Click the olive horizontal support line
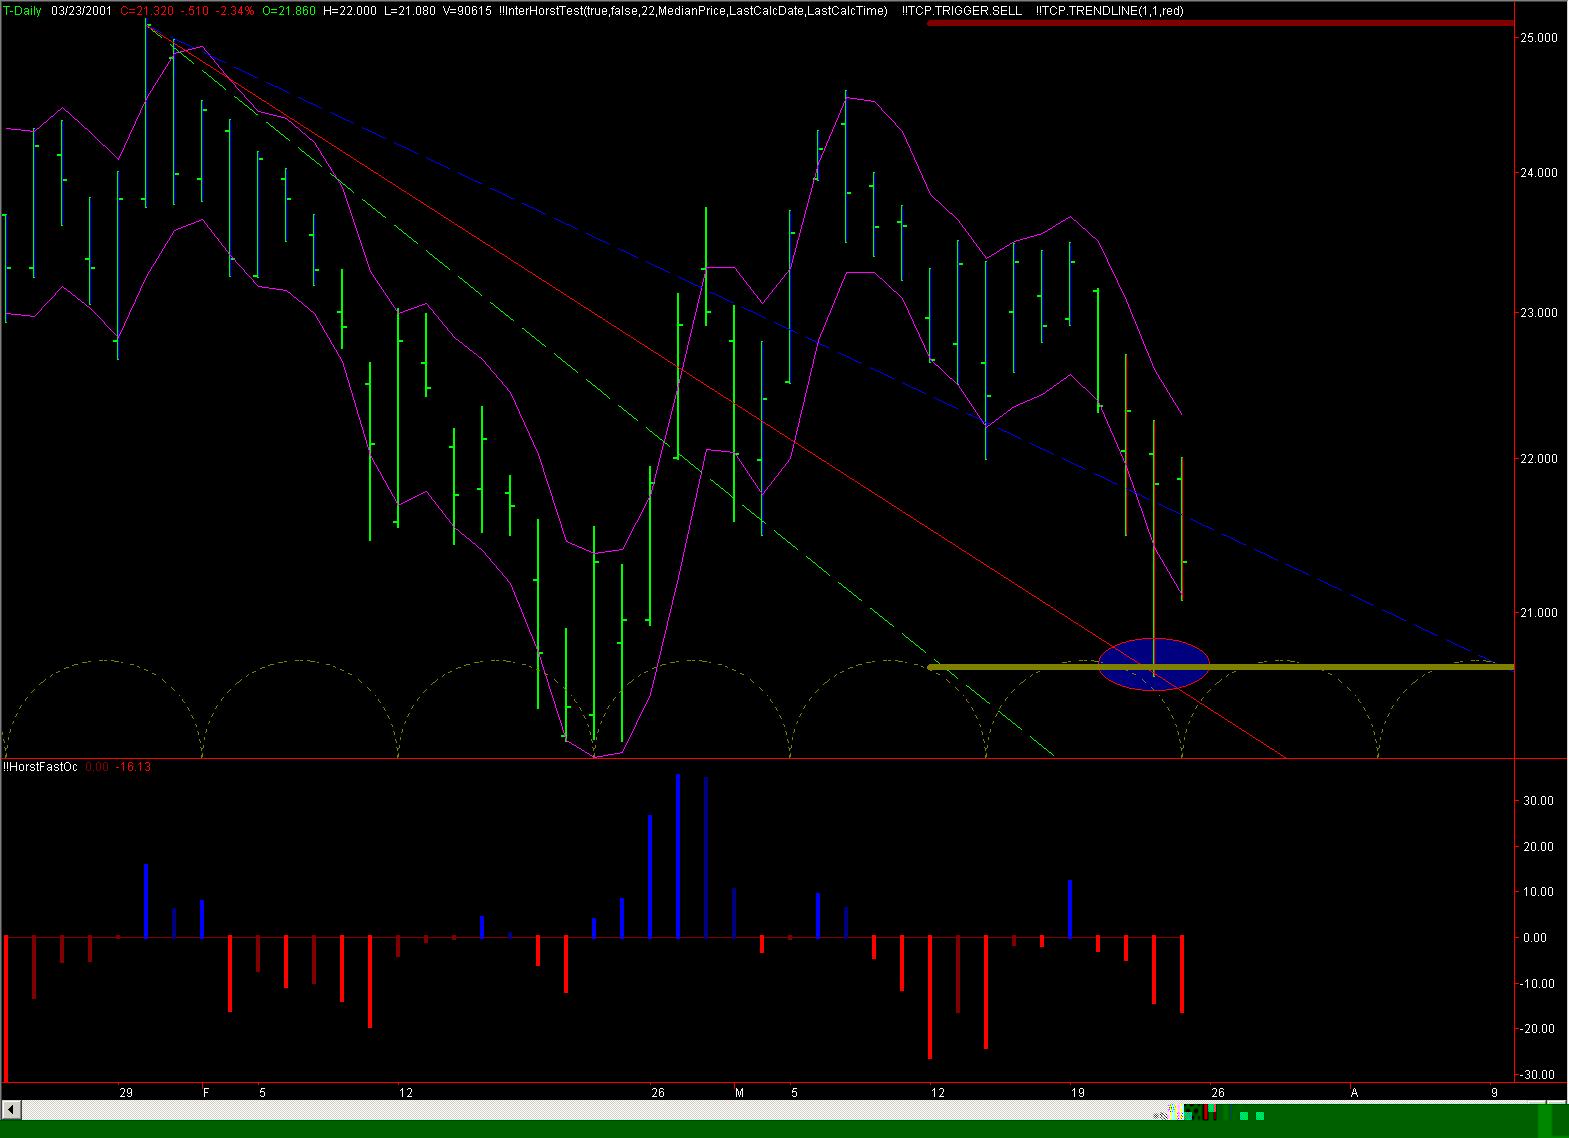Image resolution: width=1569 pixels, height=1138 pixels. pos(1220,666)
